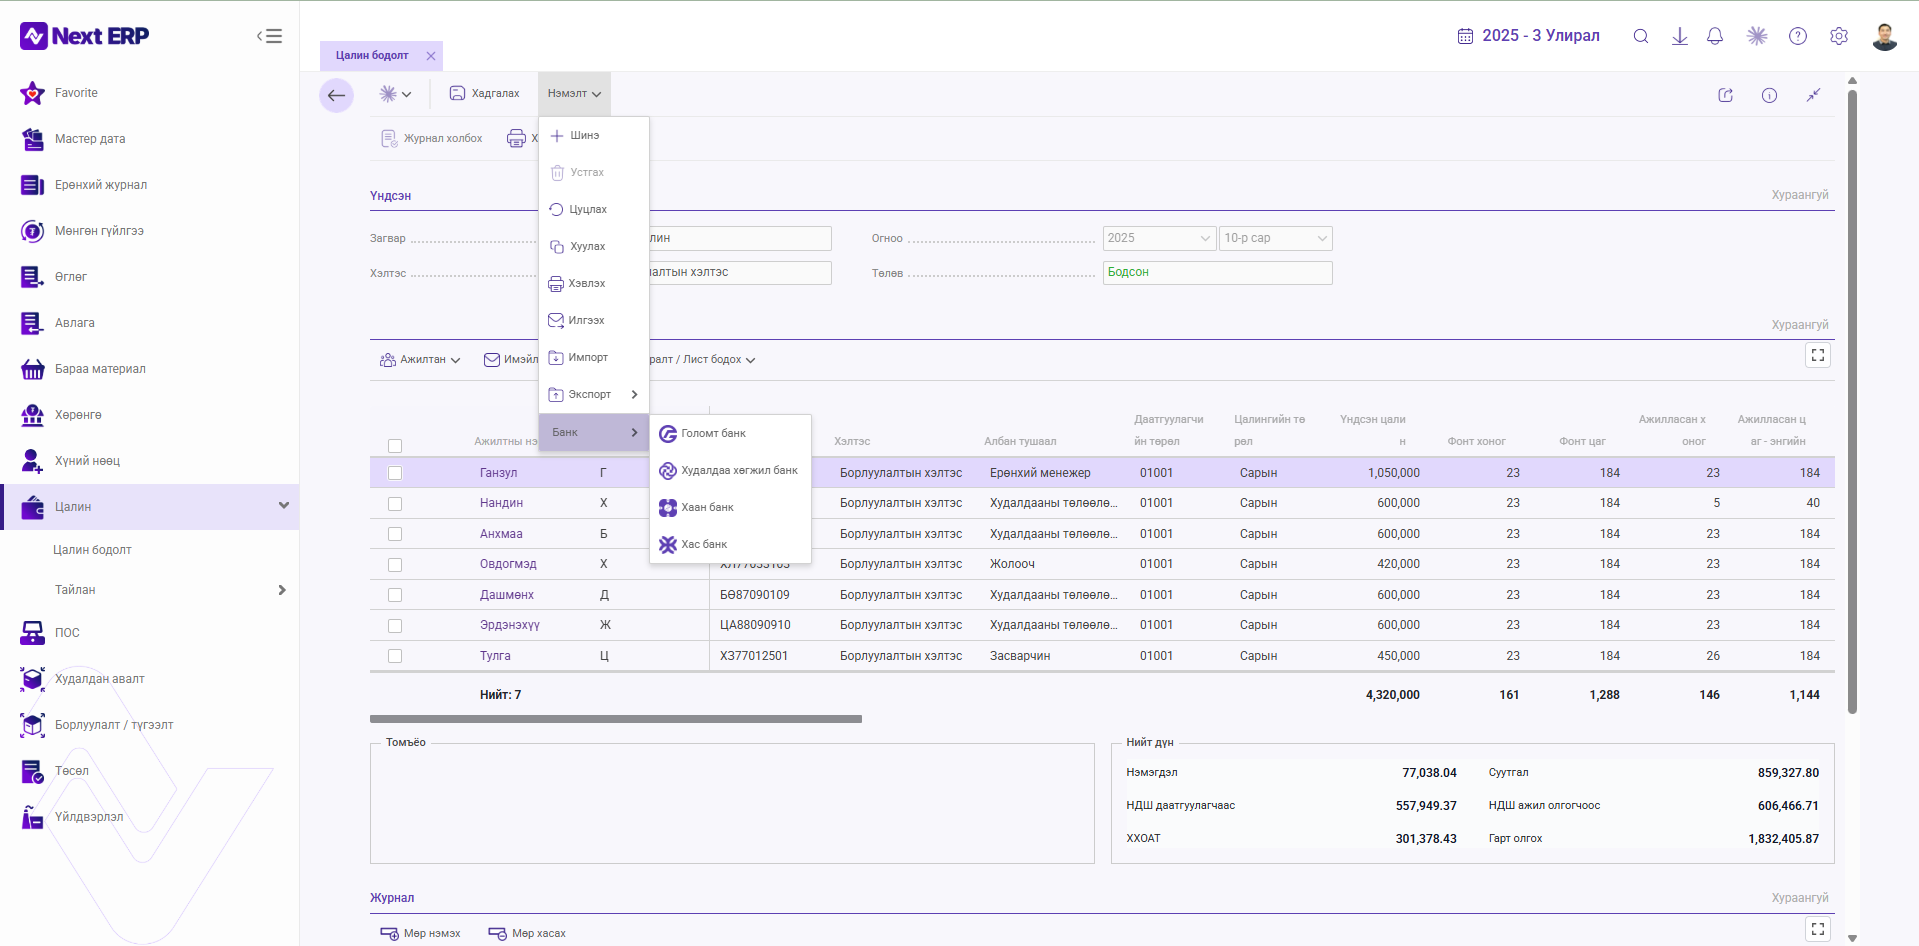
Task: Click the info icon in toolbar
Action: tap(1769, 95)
